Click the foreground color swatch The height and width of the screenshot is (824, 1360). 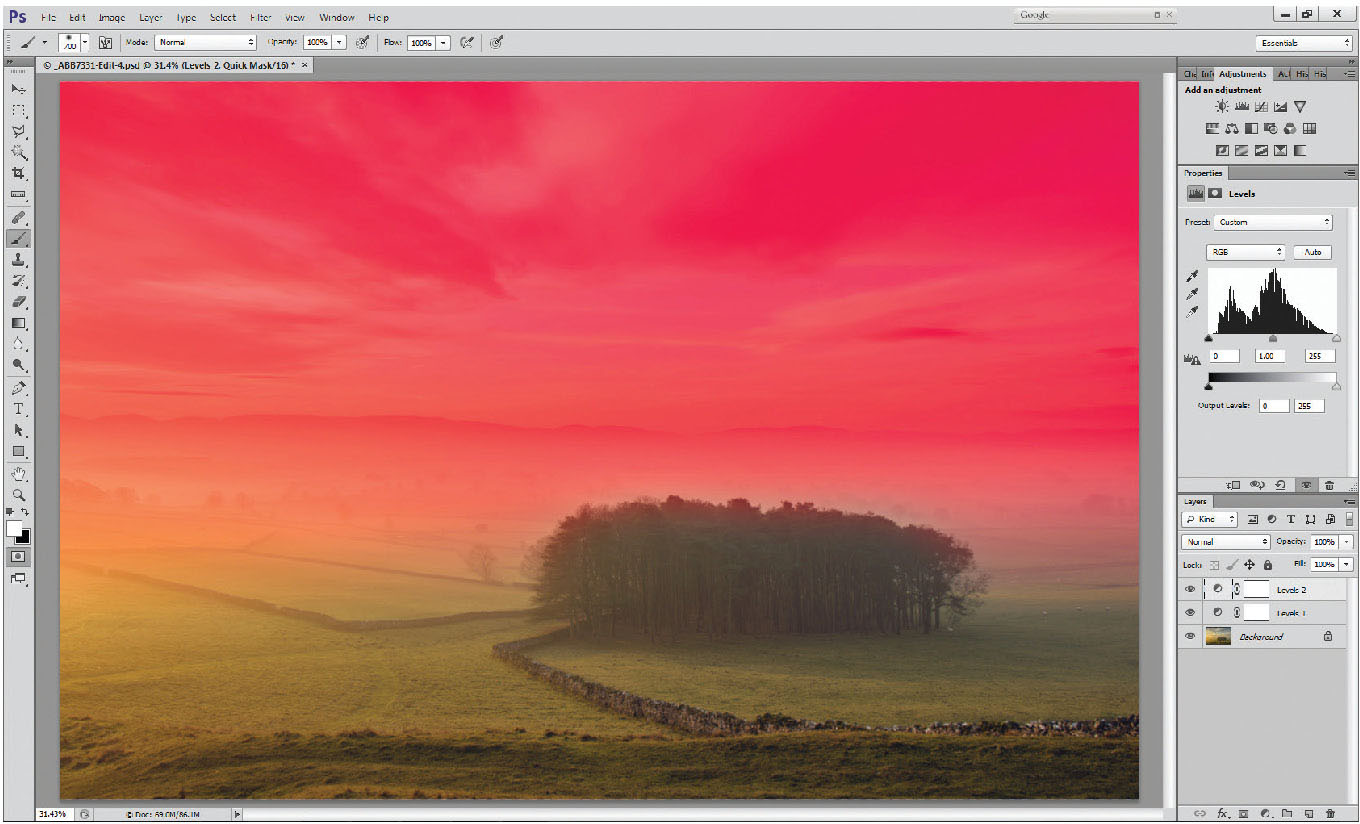(x=14, y=528)
